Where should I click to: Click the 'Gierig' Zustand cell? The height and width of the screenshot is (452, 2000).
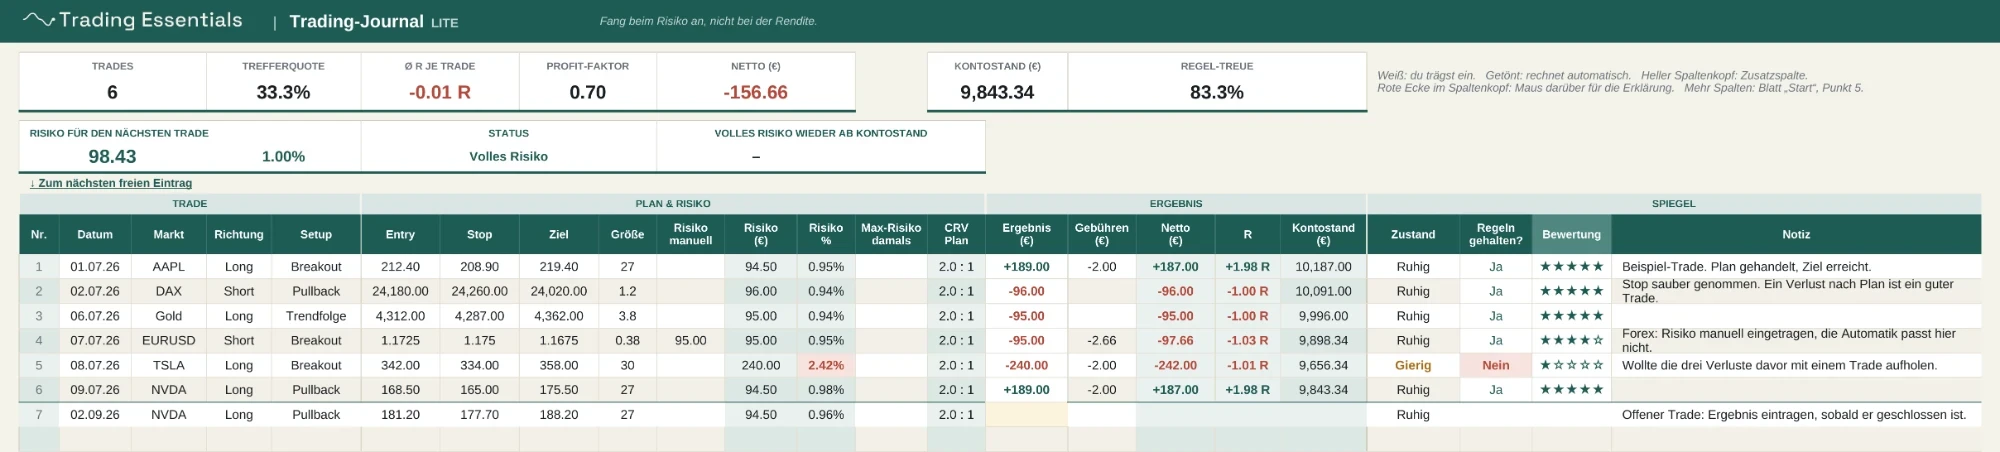pyautogui.click(x=1413, y=365)
